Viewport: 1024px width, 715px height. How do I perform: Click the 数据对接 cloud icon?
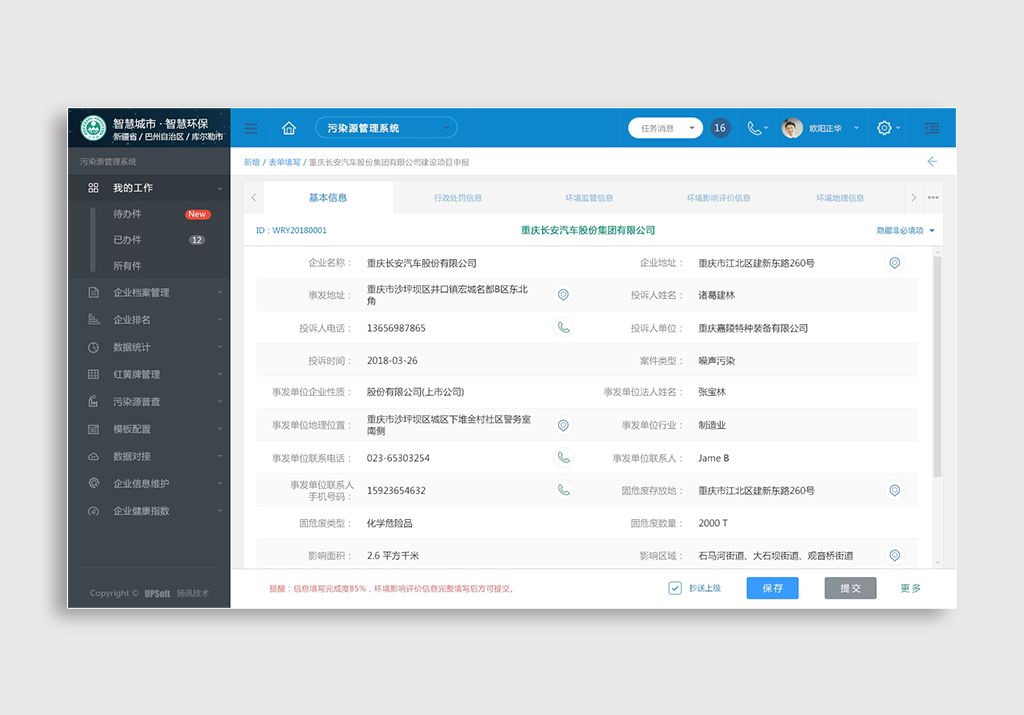93,456
